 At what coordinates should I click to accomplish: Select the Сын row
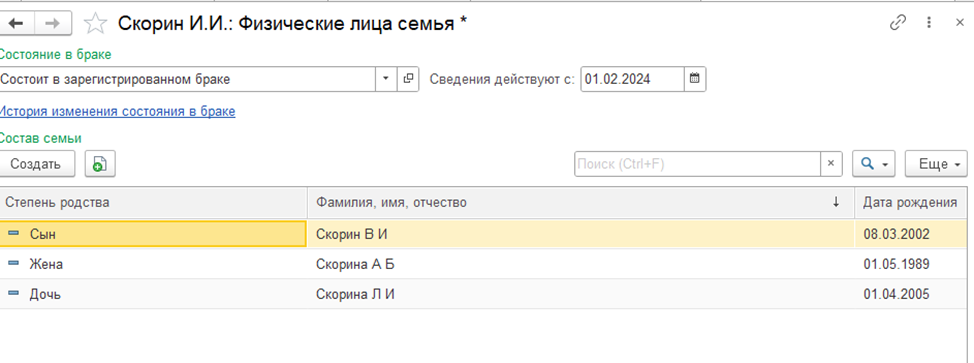483,234
